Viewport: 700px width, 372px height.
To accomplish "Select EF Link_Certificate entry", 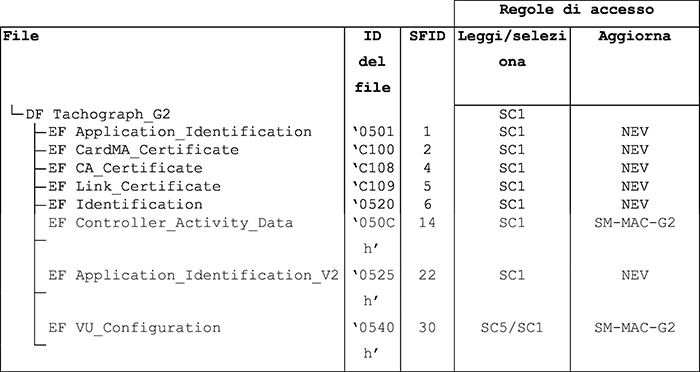I will [x=134, y=186].
